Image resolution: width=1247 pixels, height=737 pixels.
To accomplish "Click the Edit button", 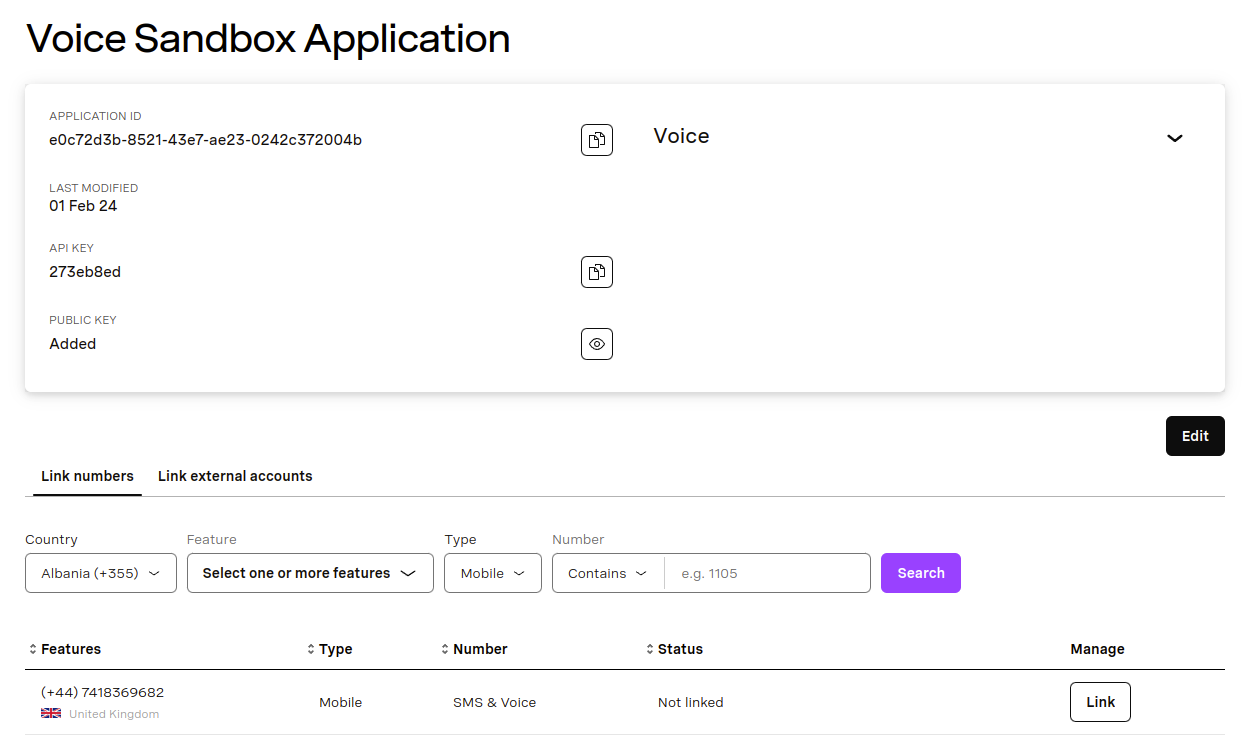I will [1194, 435].
